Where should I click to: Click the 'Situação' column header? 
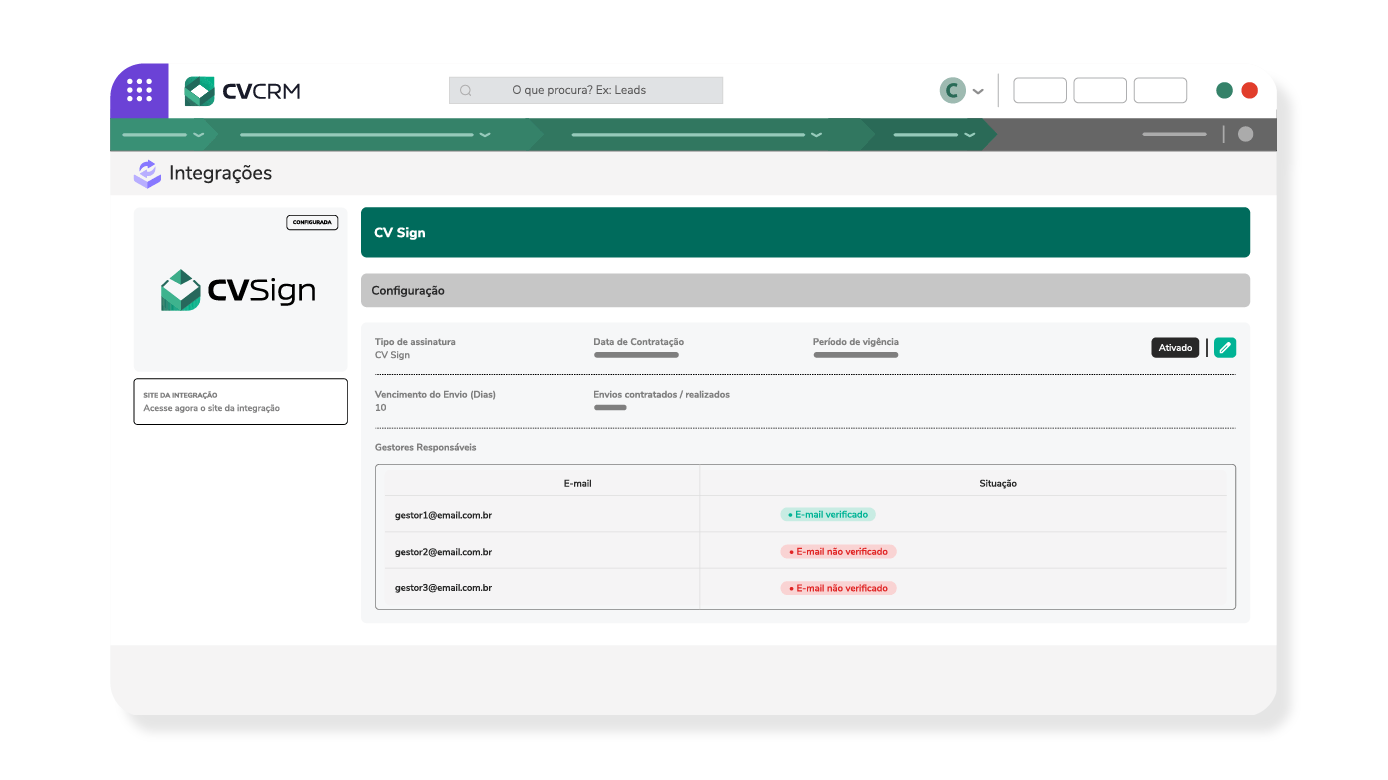(998, 483)
